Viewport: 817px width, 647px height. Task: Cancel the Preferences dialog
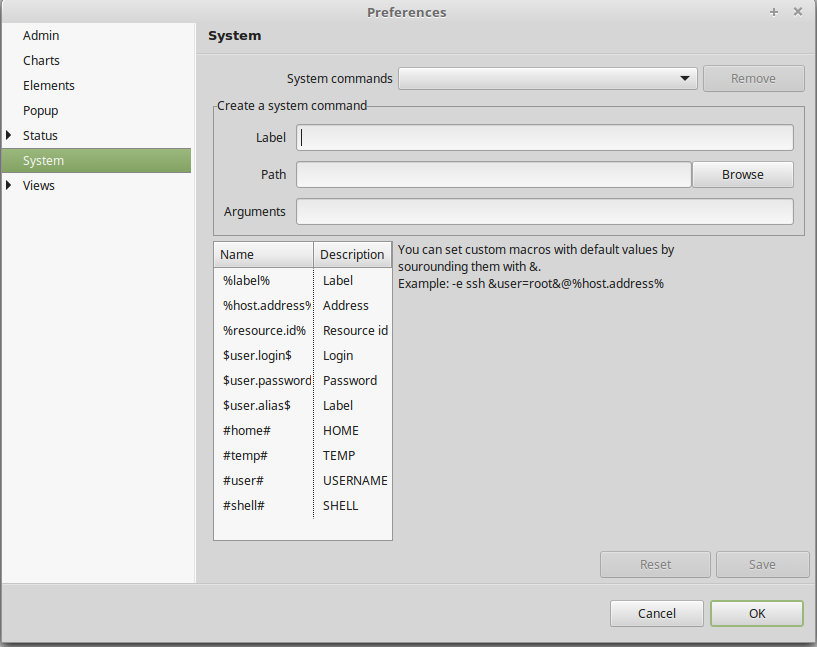[x=656, y=613]
